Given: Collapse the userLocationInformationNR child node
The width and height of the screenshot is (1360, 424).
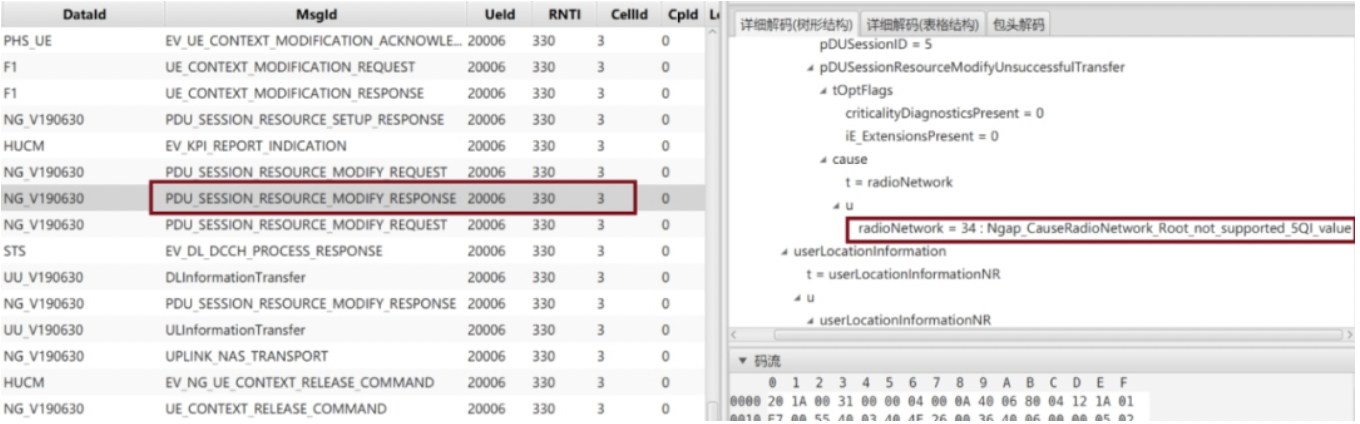Looking at the screenshot, I should [x=810, y=320].
